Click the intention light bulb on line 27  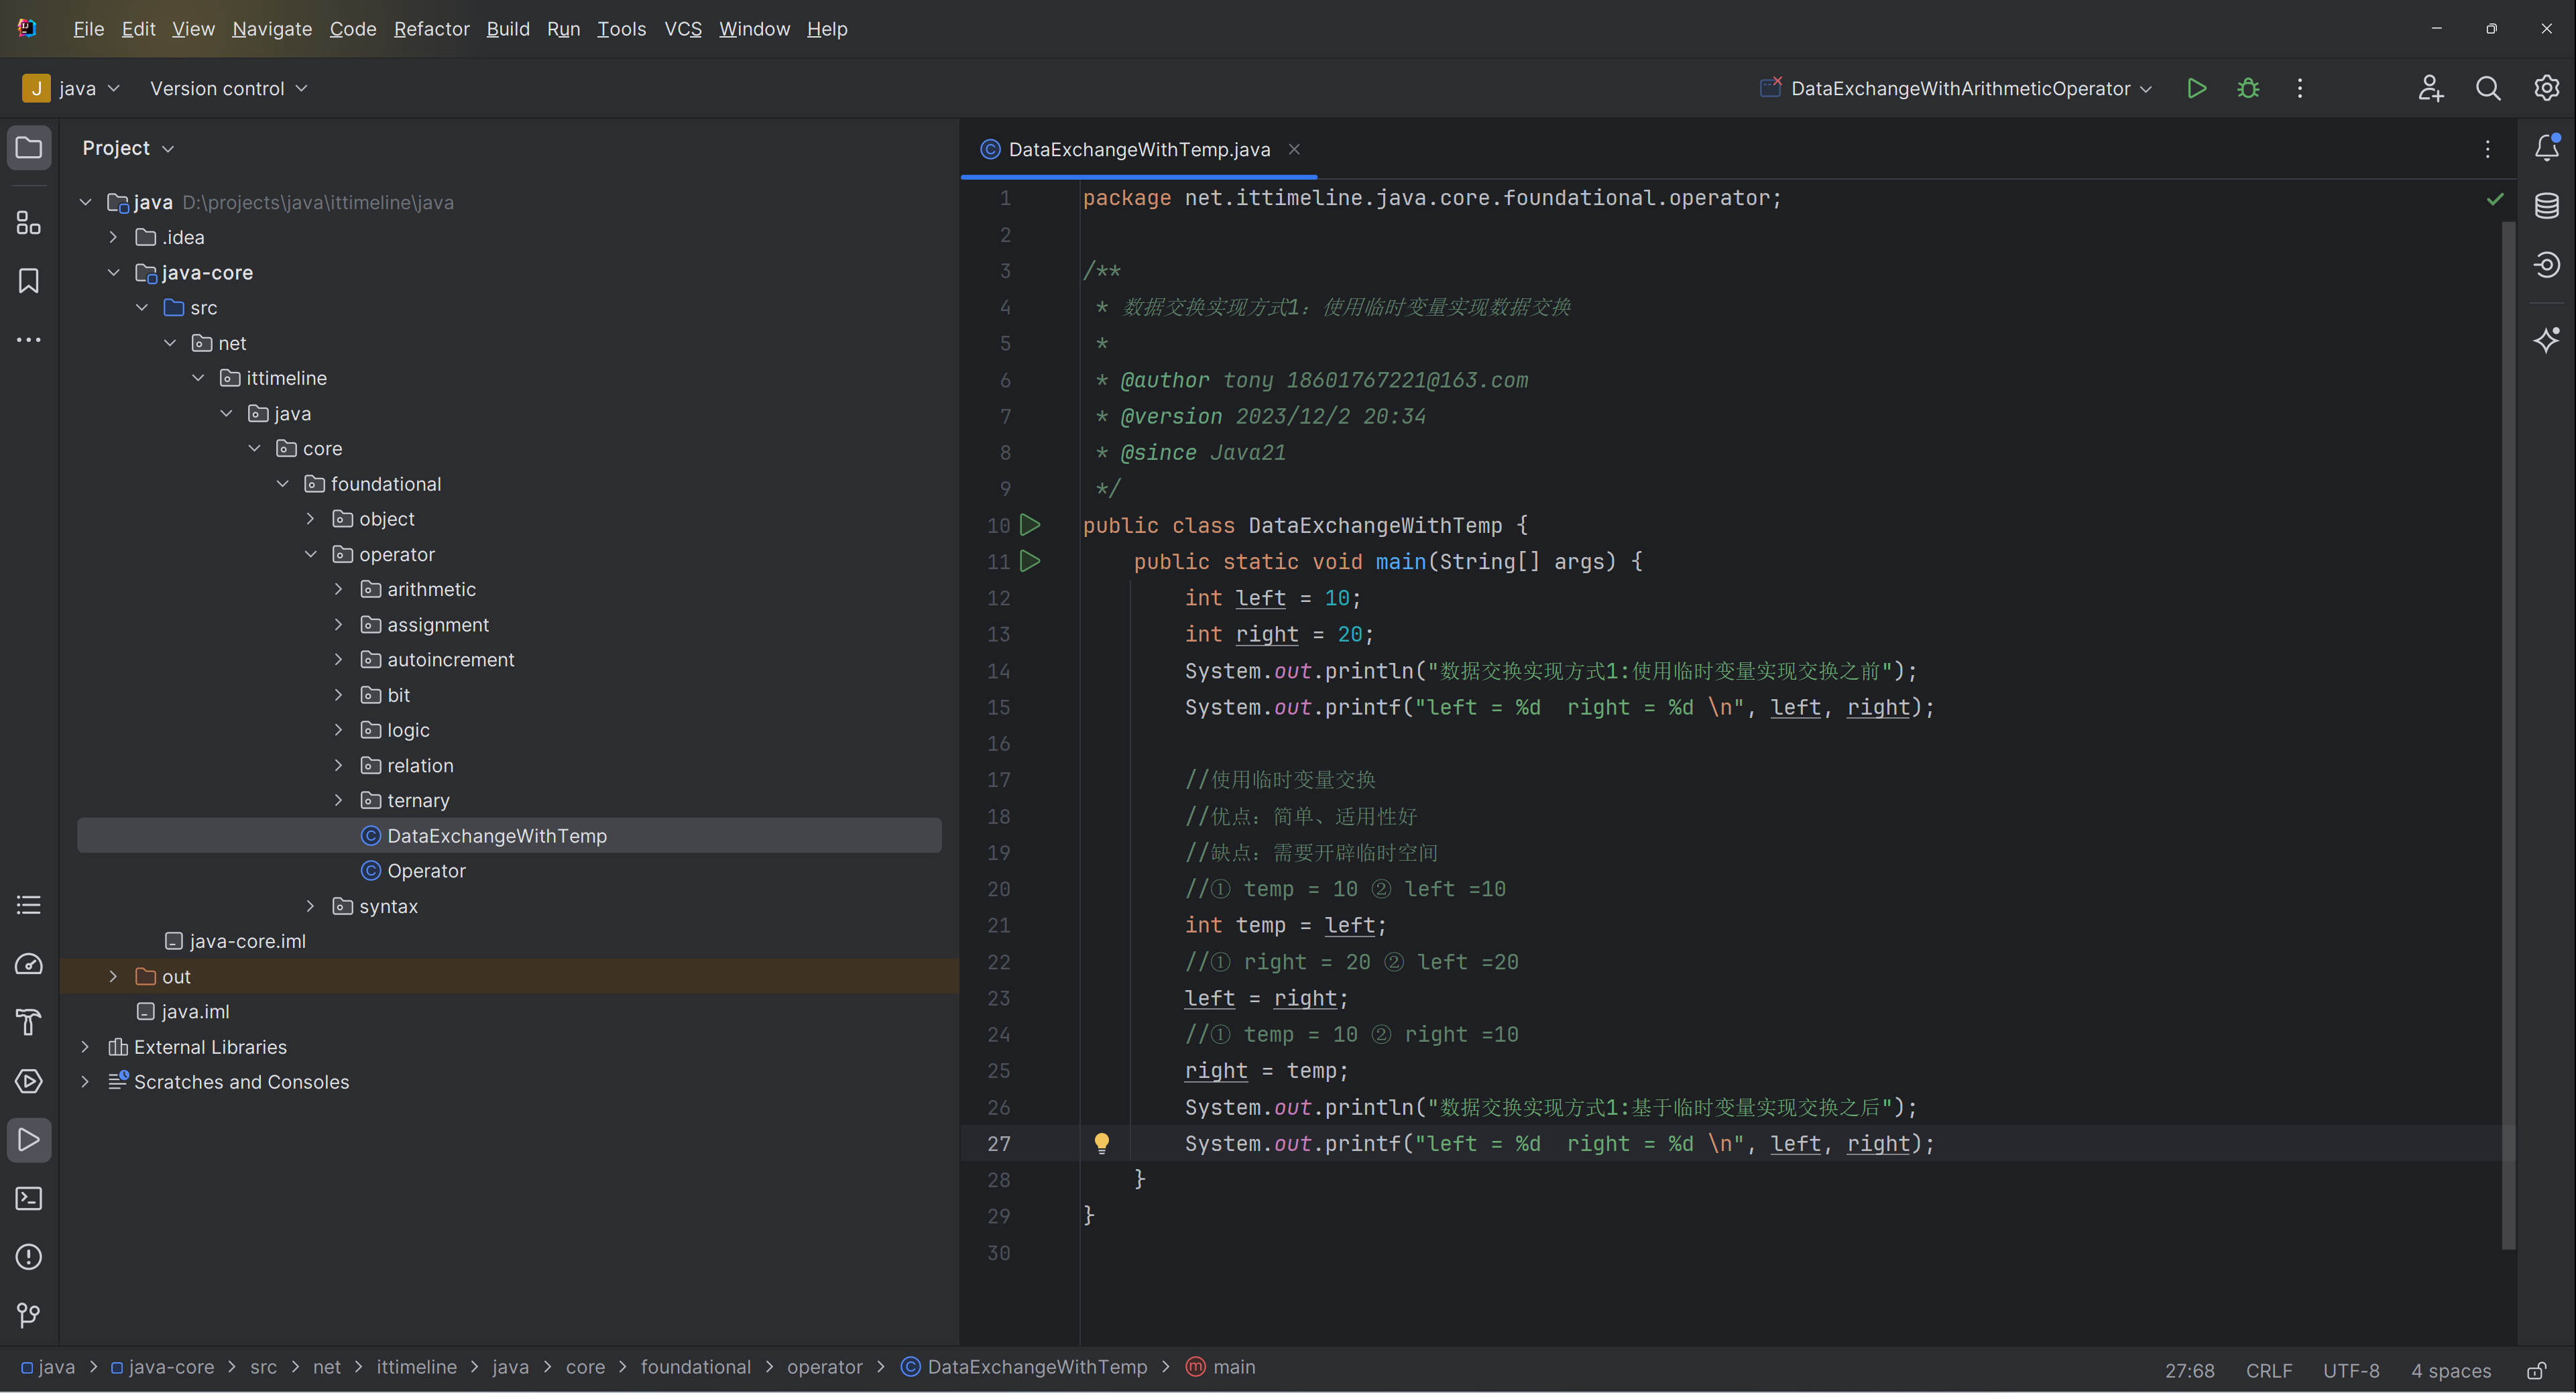(1101, 1143)
